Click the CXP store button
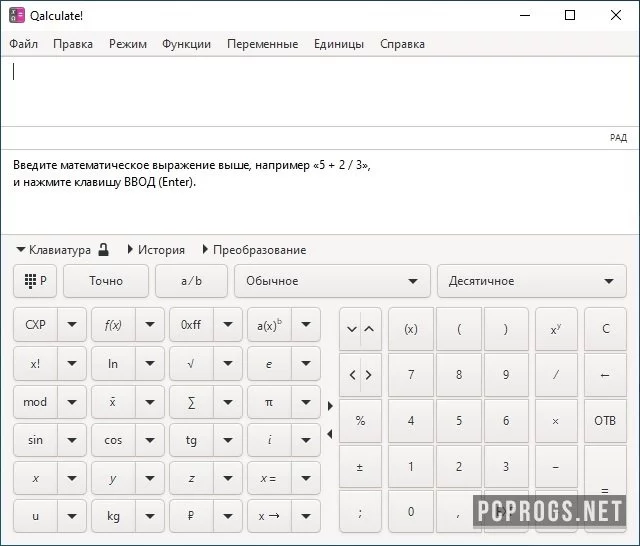Viewport: 640px width, 546px height. (x=36, y=325)
